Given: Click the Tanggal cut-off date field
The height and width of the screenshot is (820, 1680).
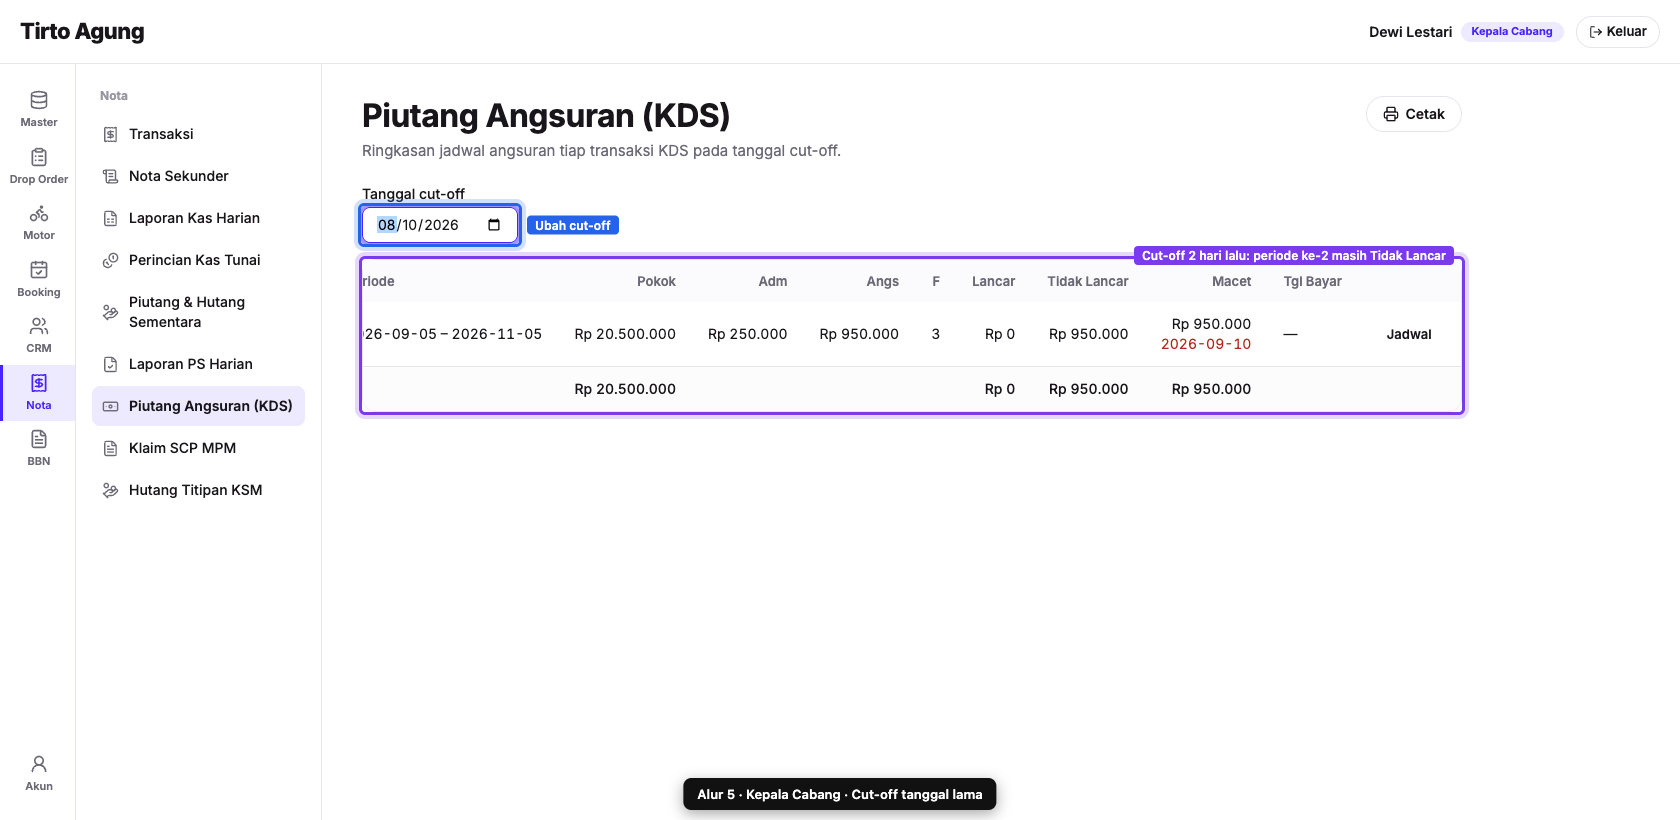Looking at the screenshot, I should [x=440, y=225].
